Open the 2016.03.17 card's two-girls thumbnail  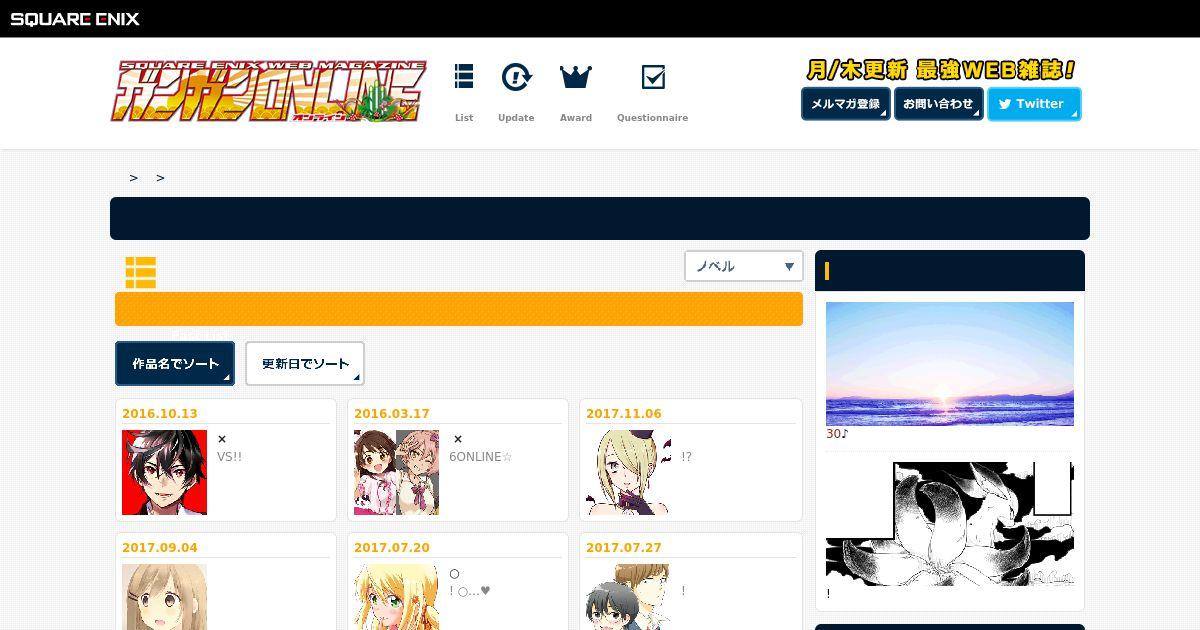[x=396, y=473]
